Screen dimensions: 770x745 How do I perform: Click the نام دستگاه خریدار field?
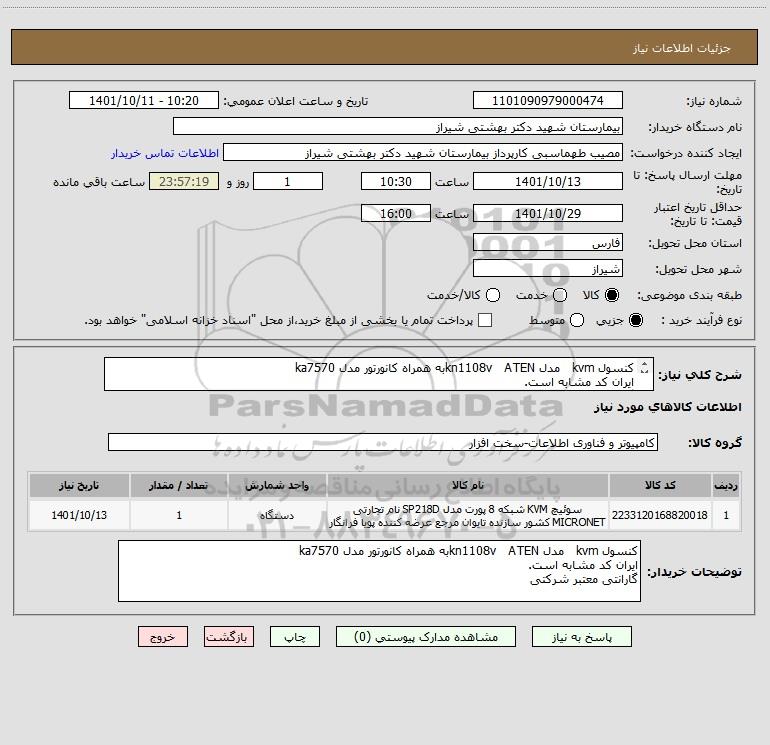398,127
